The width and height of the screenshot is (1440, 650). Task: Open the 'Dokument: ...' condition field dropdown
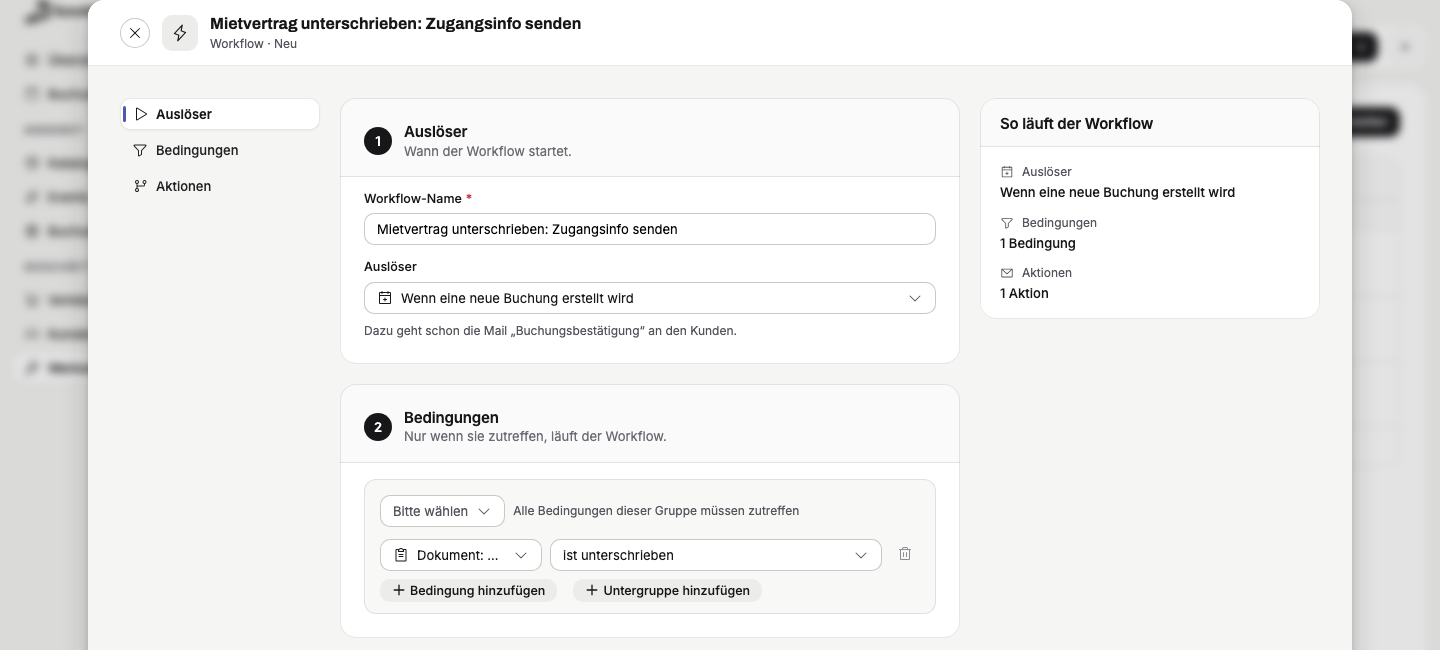pos(461,555)
